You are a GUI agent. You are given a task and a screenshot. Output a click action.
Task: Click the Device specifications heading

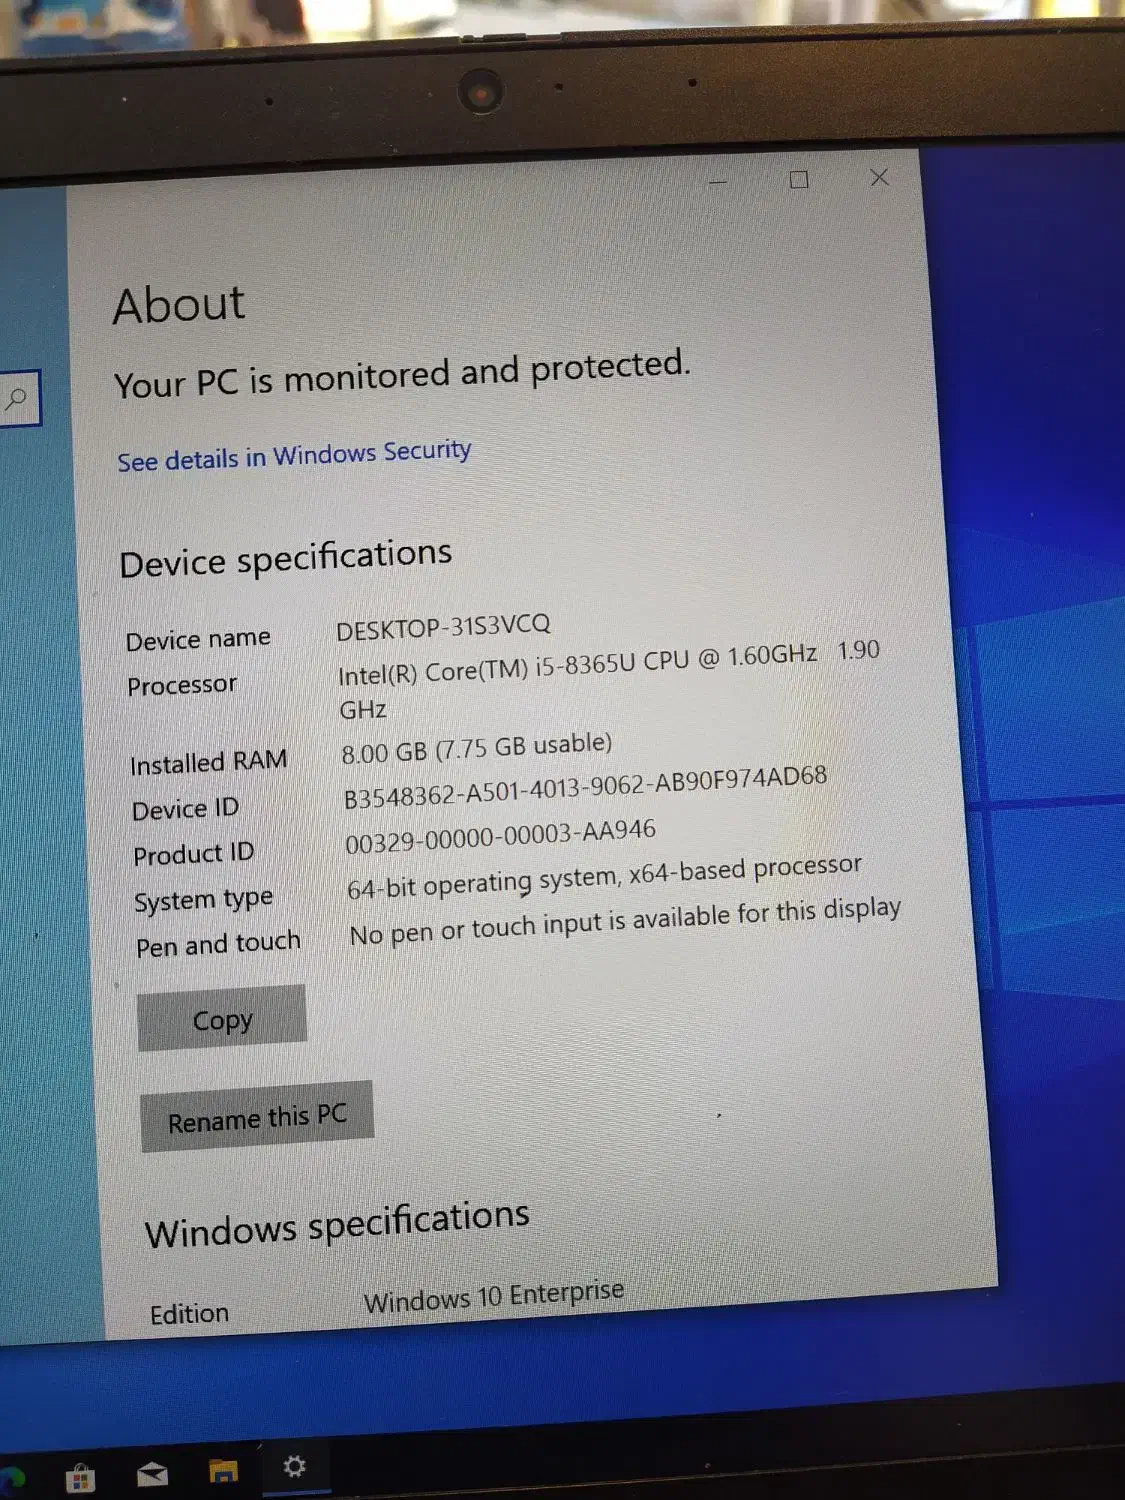(286, 558)
